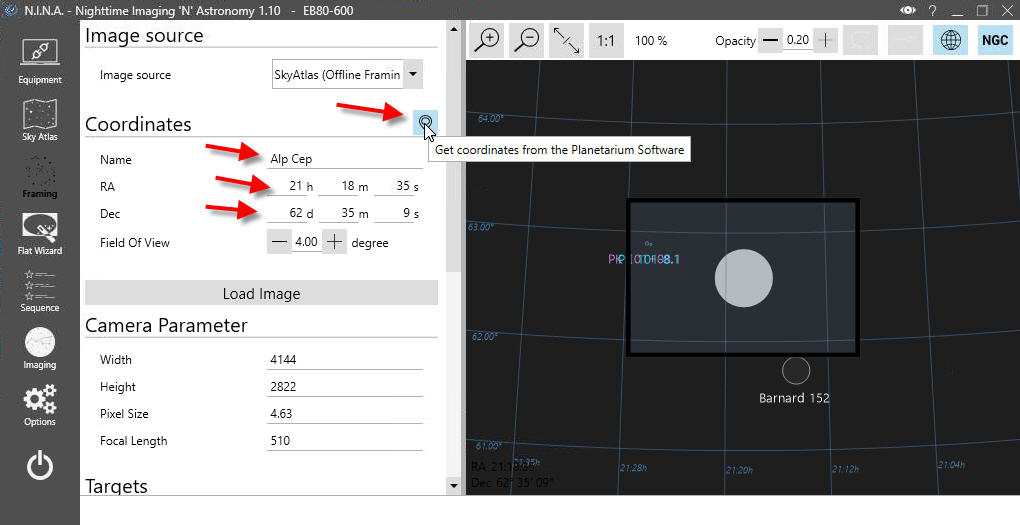Open the Equipment section in sidebar
The width and height of the screenshot is (1020, 525).
40,61
